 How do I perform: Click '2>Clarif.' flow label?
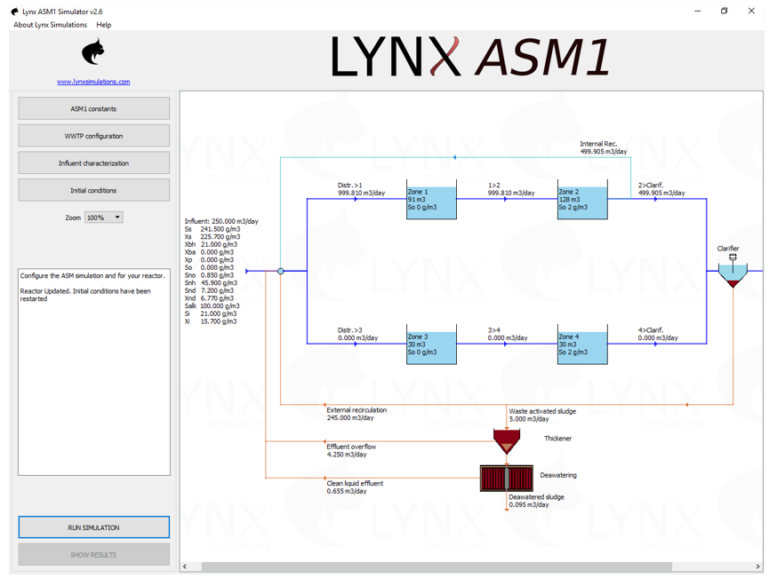pyautogui.click(x=661, y=189)
